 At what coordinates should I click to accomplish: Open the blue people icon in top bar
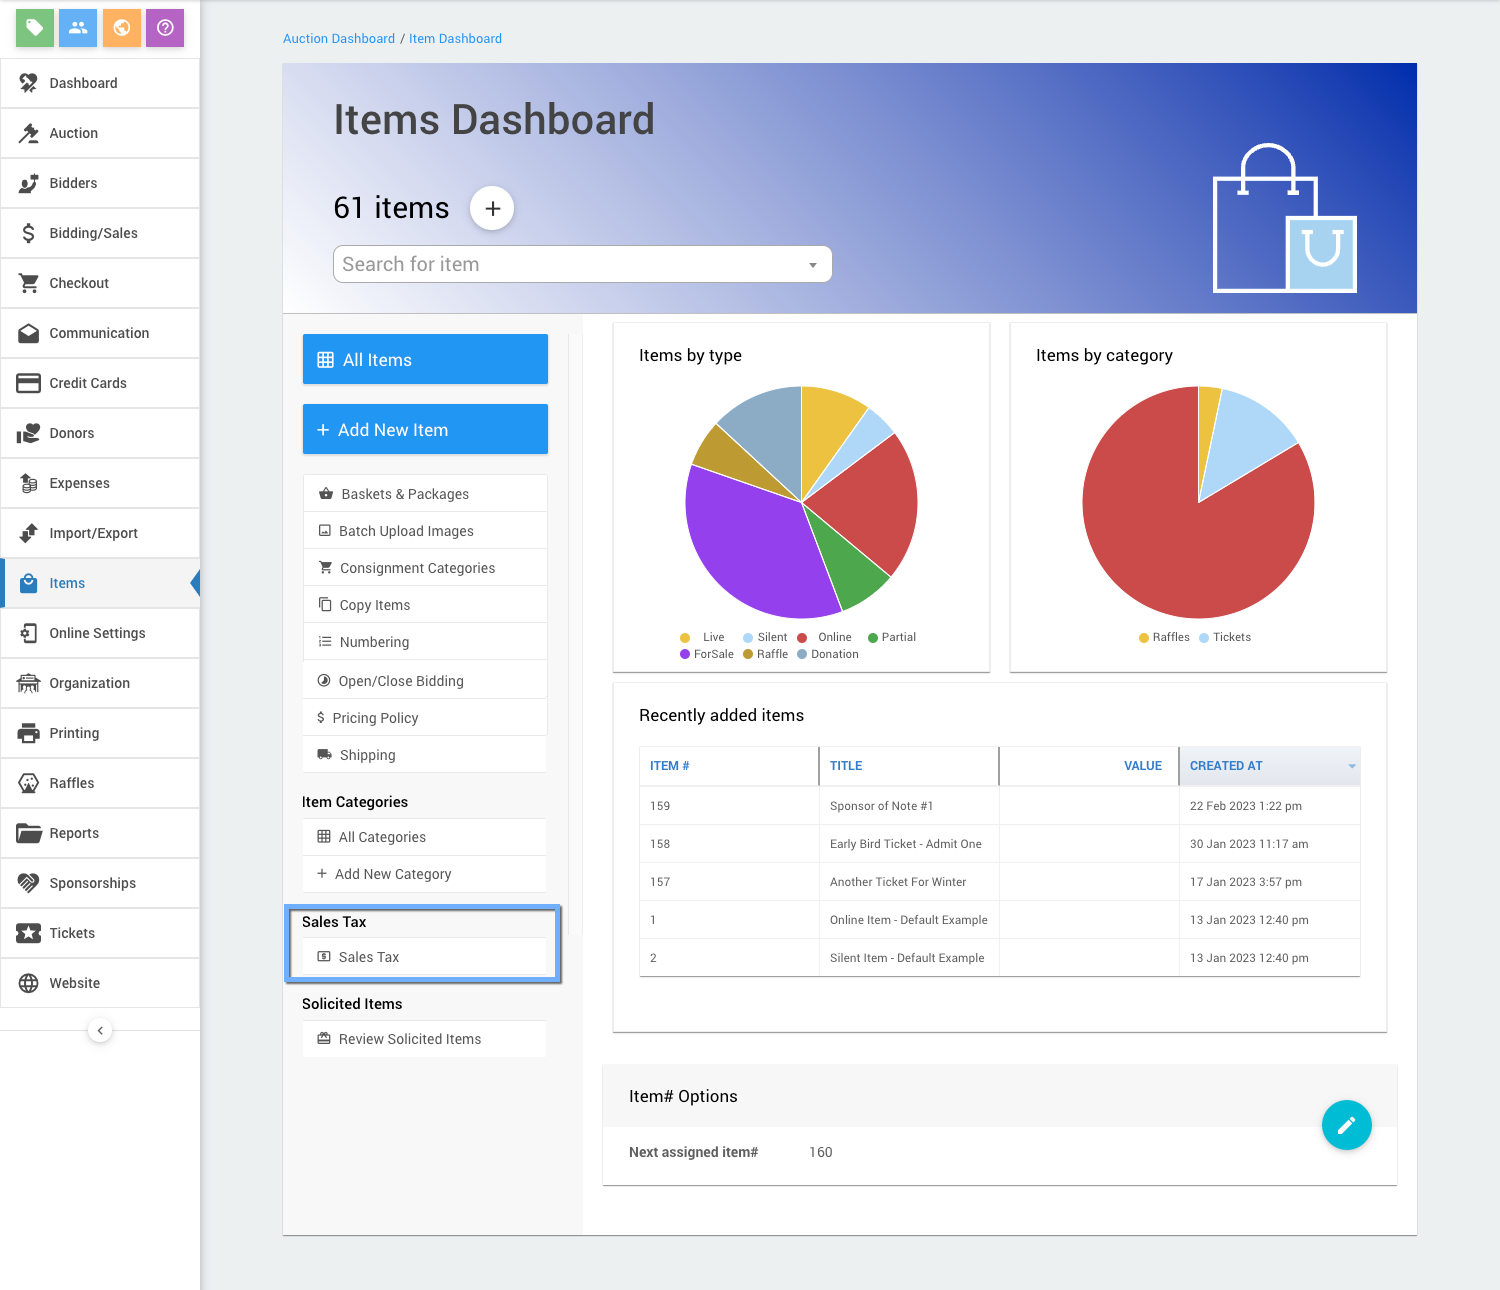pyautogui.click(x=78, y=28)
